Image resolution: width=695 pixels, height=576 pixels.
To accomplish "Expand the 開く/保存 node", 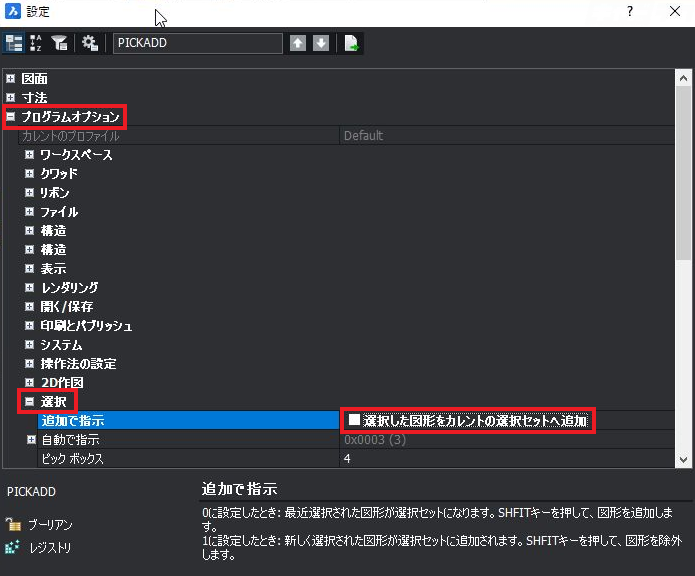I will 29,306.
